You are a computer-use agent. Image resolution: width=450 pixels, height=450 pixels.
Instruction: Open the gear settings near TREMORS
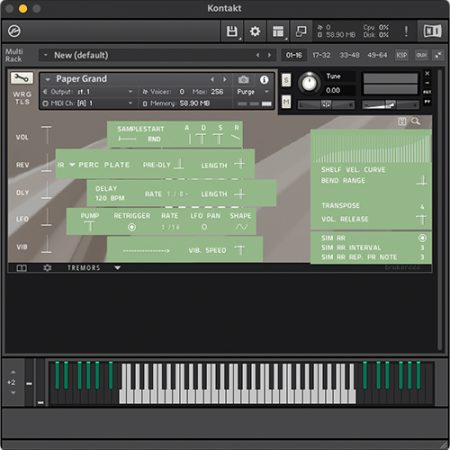pos(47,268)
